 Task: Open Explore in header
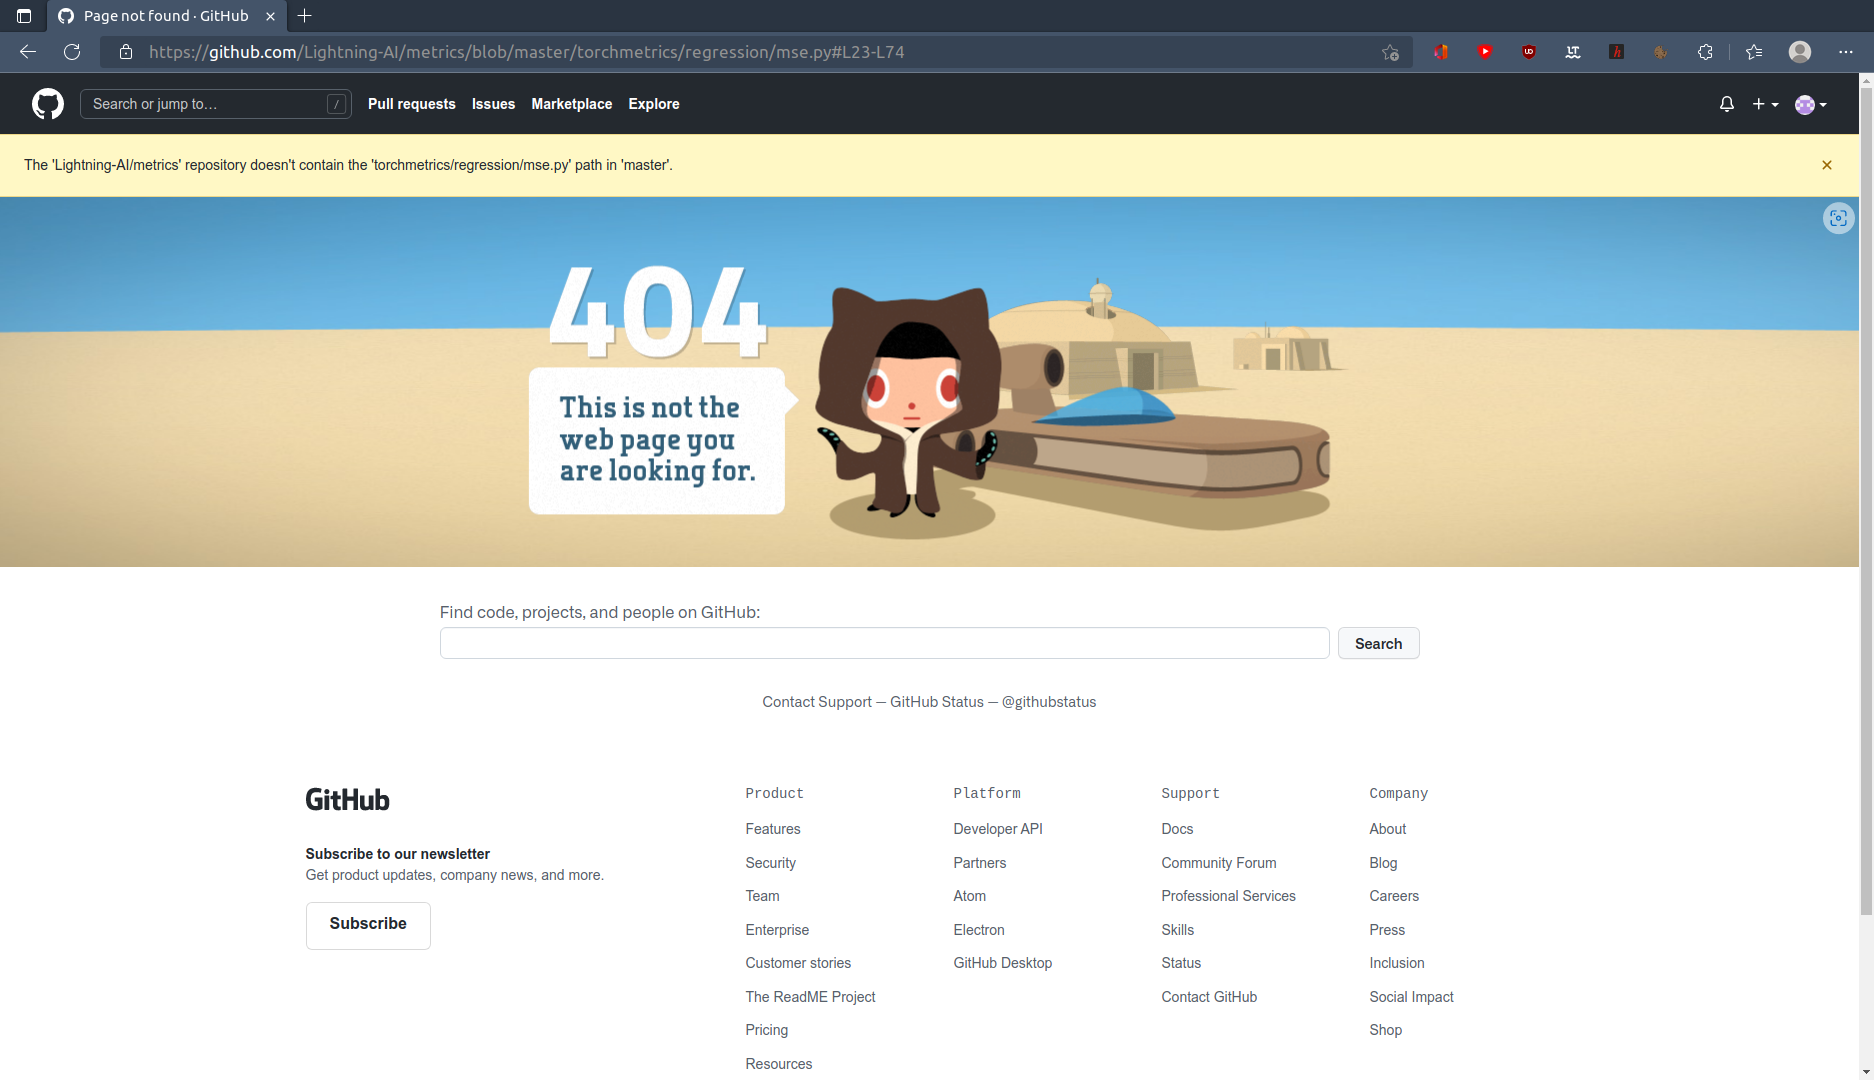click(654, 104)
